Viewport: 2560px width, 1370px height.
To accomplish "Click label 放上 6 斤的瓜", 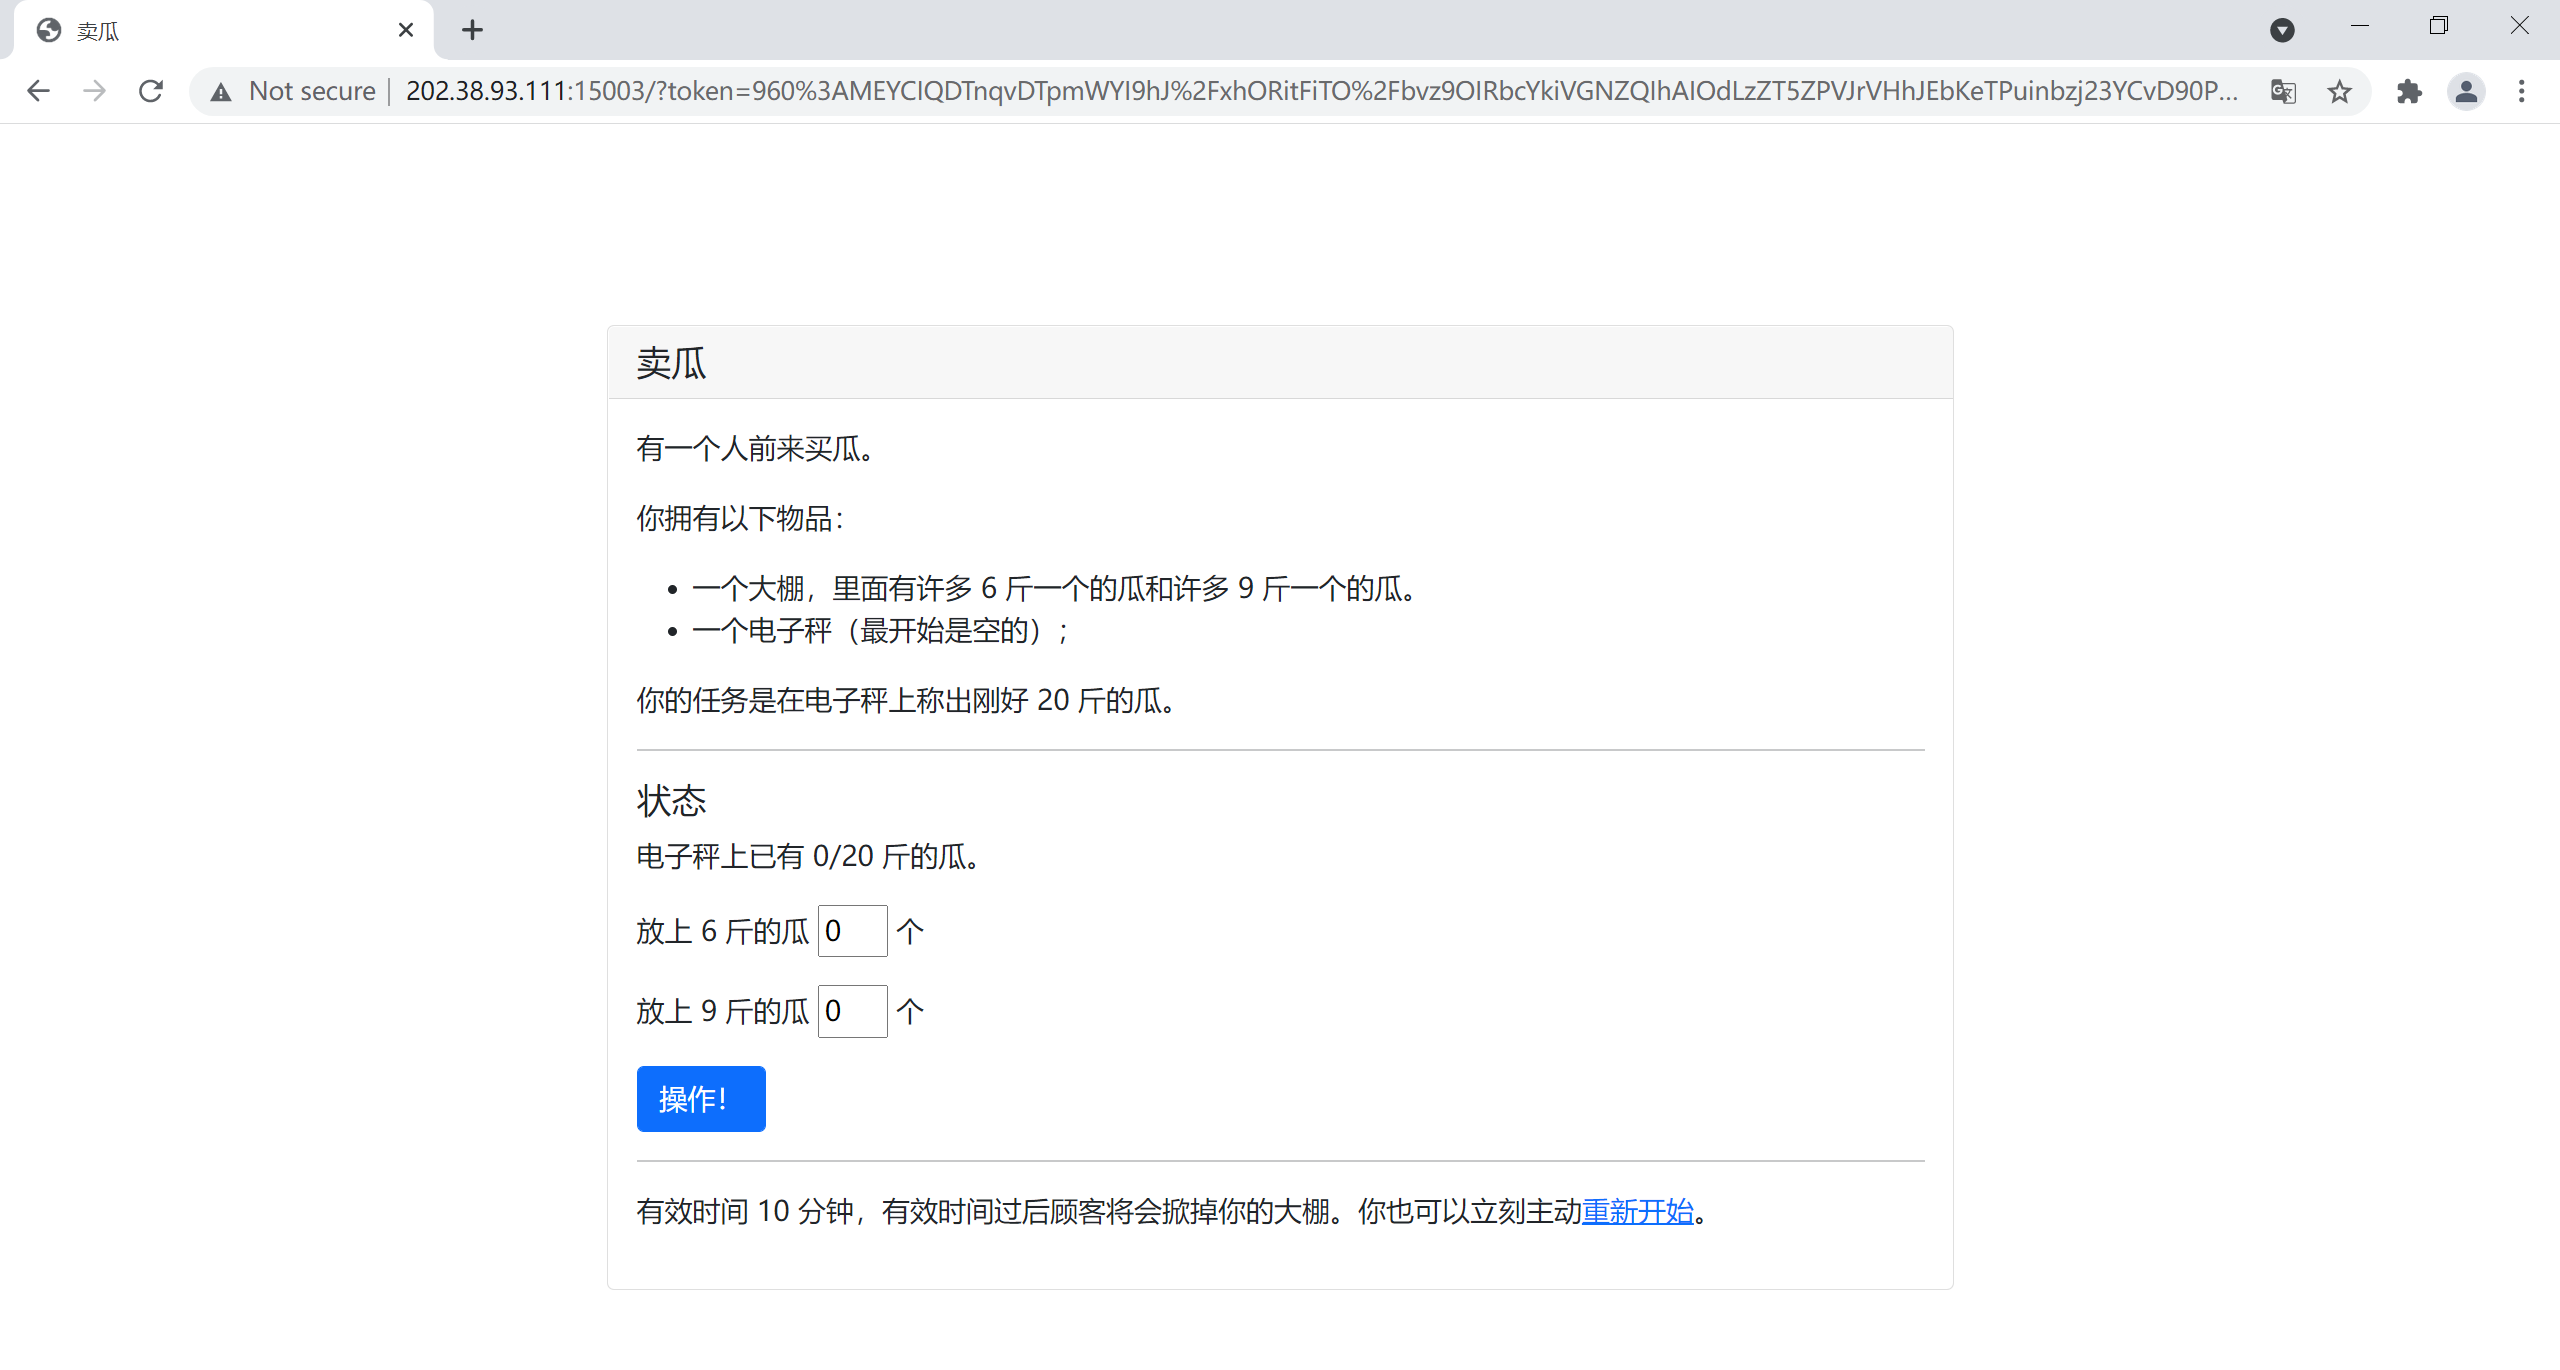I will pyautogui.click(x=723, y=931).
